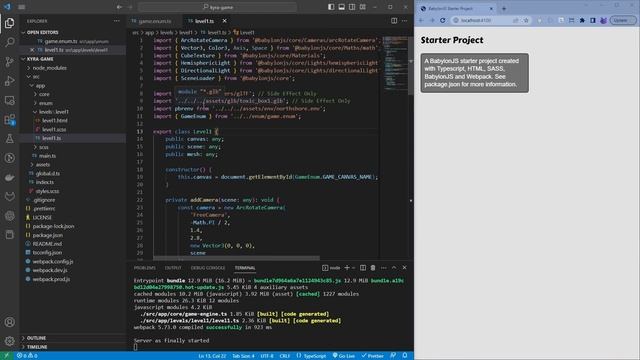Open level1.scss in the file tree
The width and height of the screenshot is (640, 360).
[x=54, y=129]
